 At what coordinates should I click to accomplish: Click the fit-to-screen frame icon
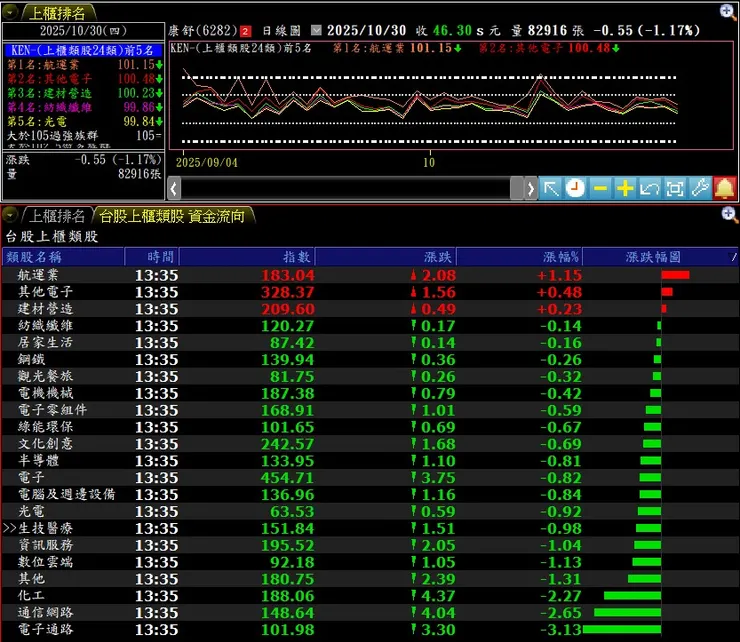[675, 189]
